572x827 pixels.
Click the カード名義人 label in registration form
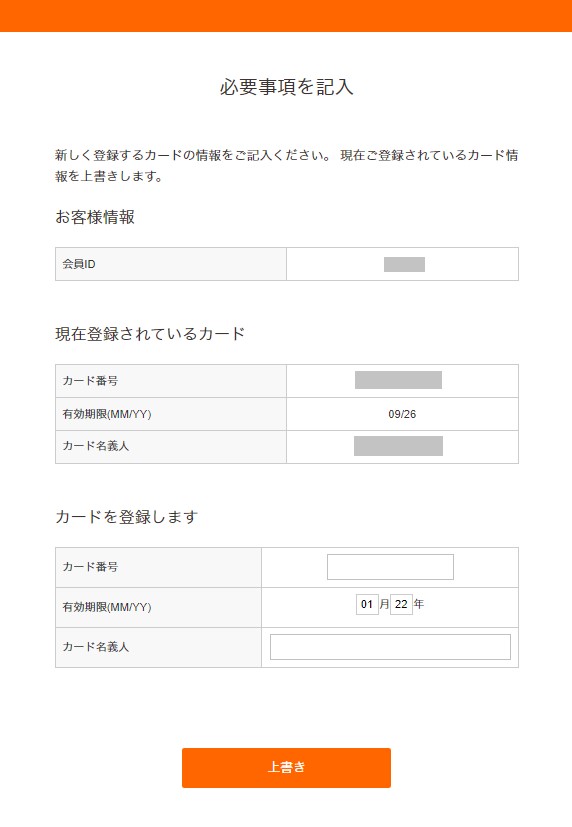95,647
